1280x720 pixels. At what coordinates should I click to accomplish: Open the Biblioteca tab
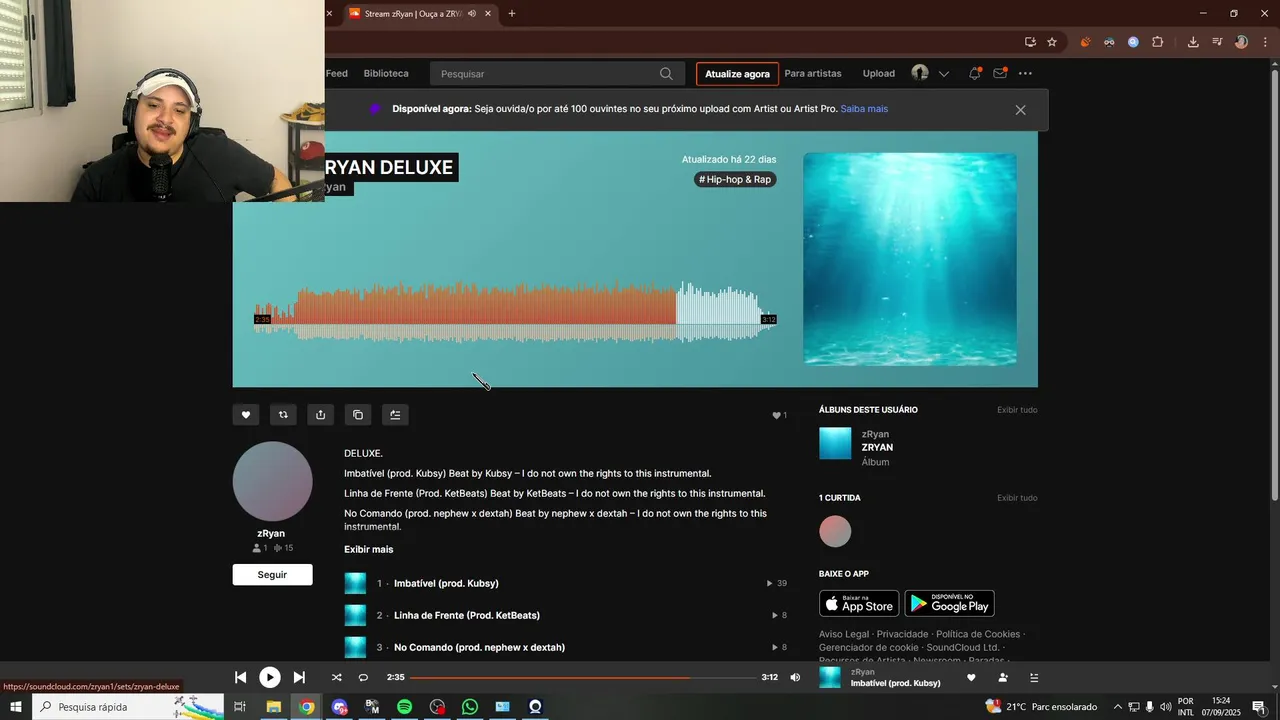point(386,73)
